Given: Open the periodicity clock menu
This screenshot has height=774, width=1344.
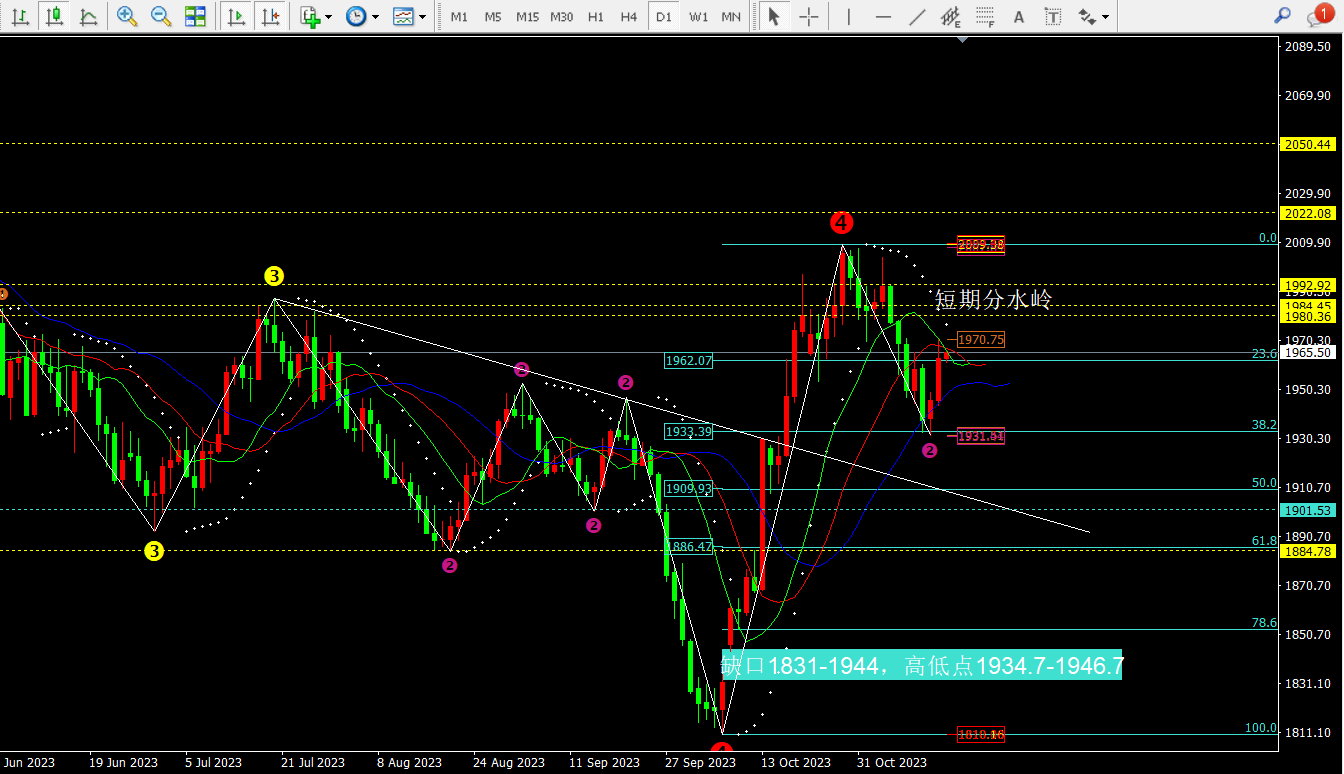Looking at the screenshot, I should [x=355, y=16].
